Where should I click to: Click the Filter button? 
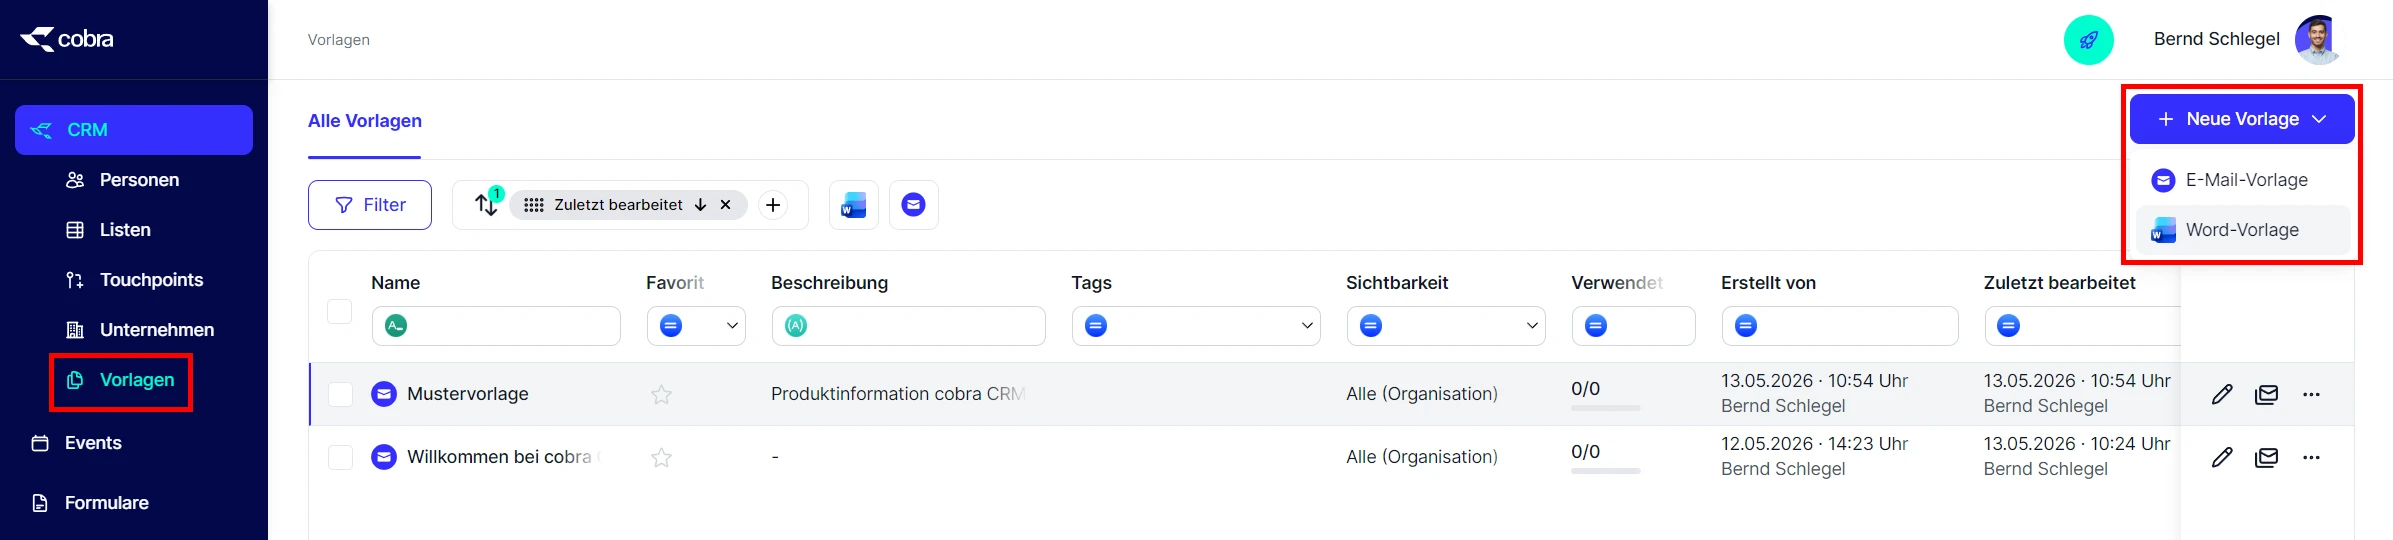click(370, 205)
